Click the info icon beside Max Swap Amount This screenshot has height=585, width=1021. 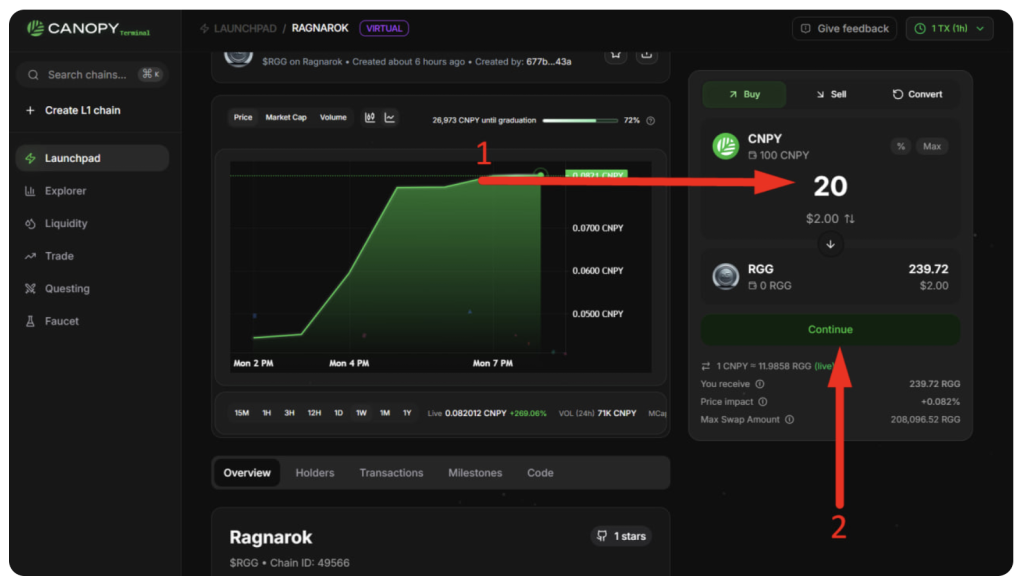coord(789,420)
